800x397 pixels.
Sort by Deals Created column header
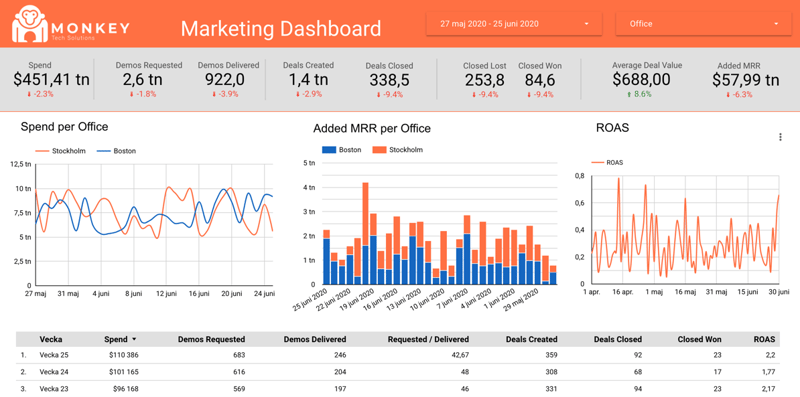[x=531, y=339]
